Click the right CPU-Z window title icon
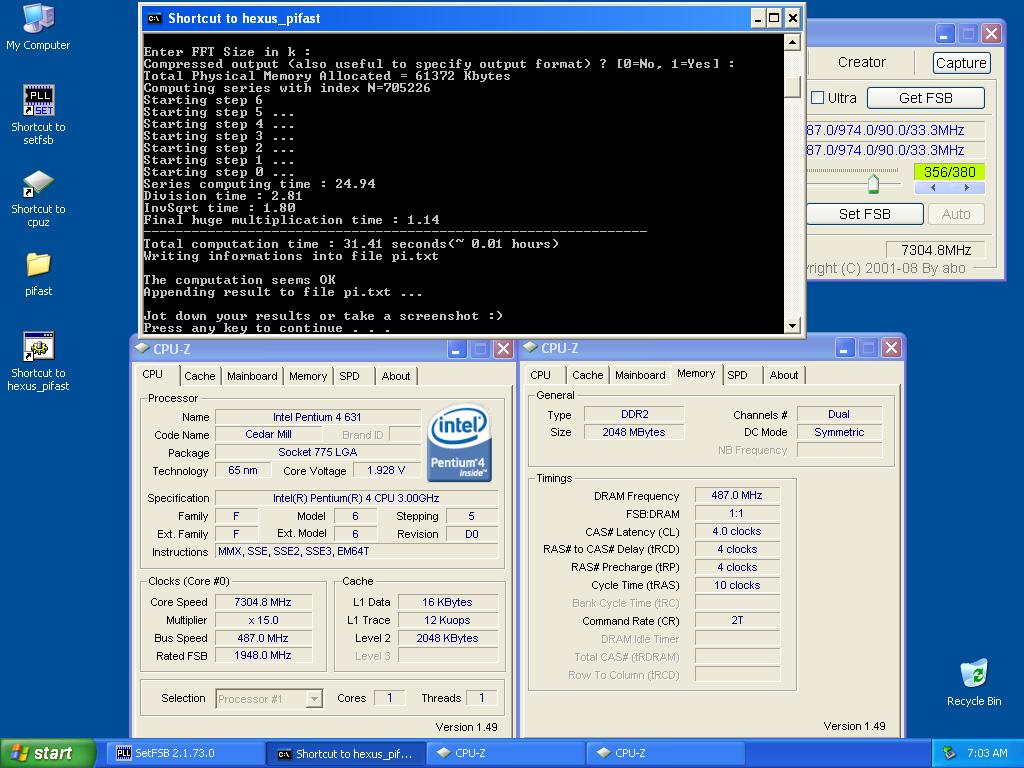1024x768 pixels. click(x=530, y=347)
